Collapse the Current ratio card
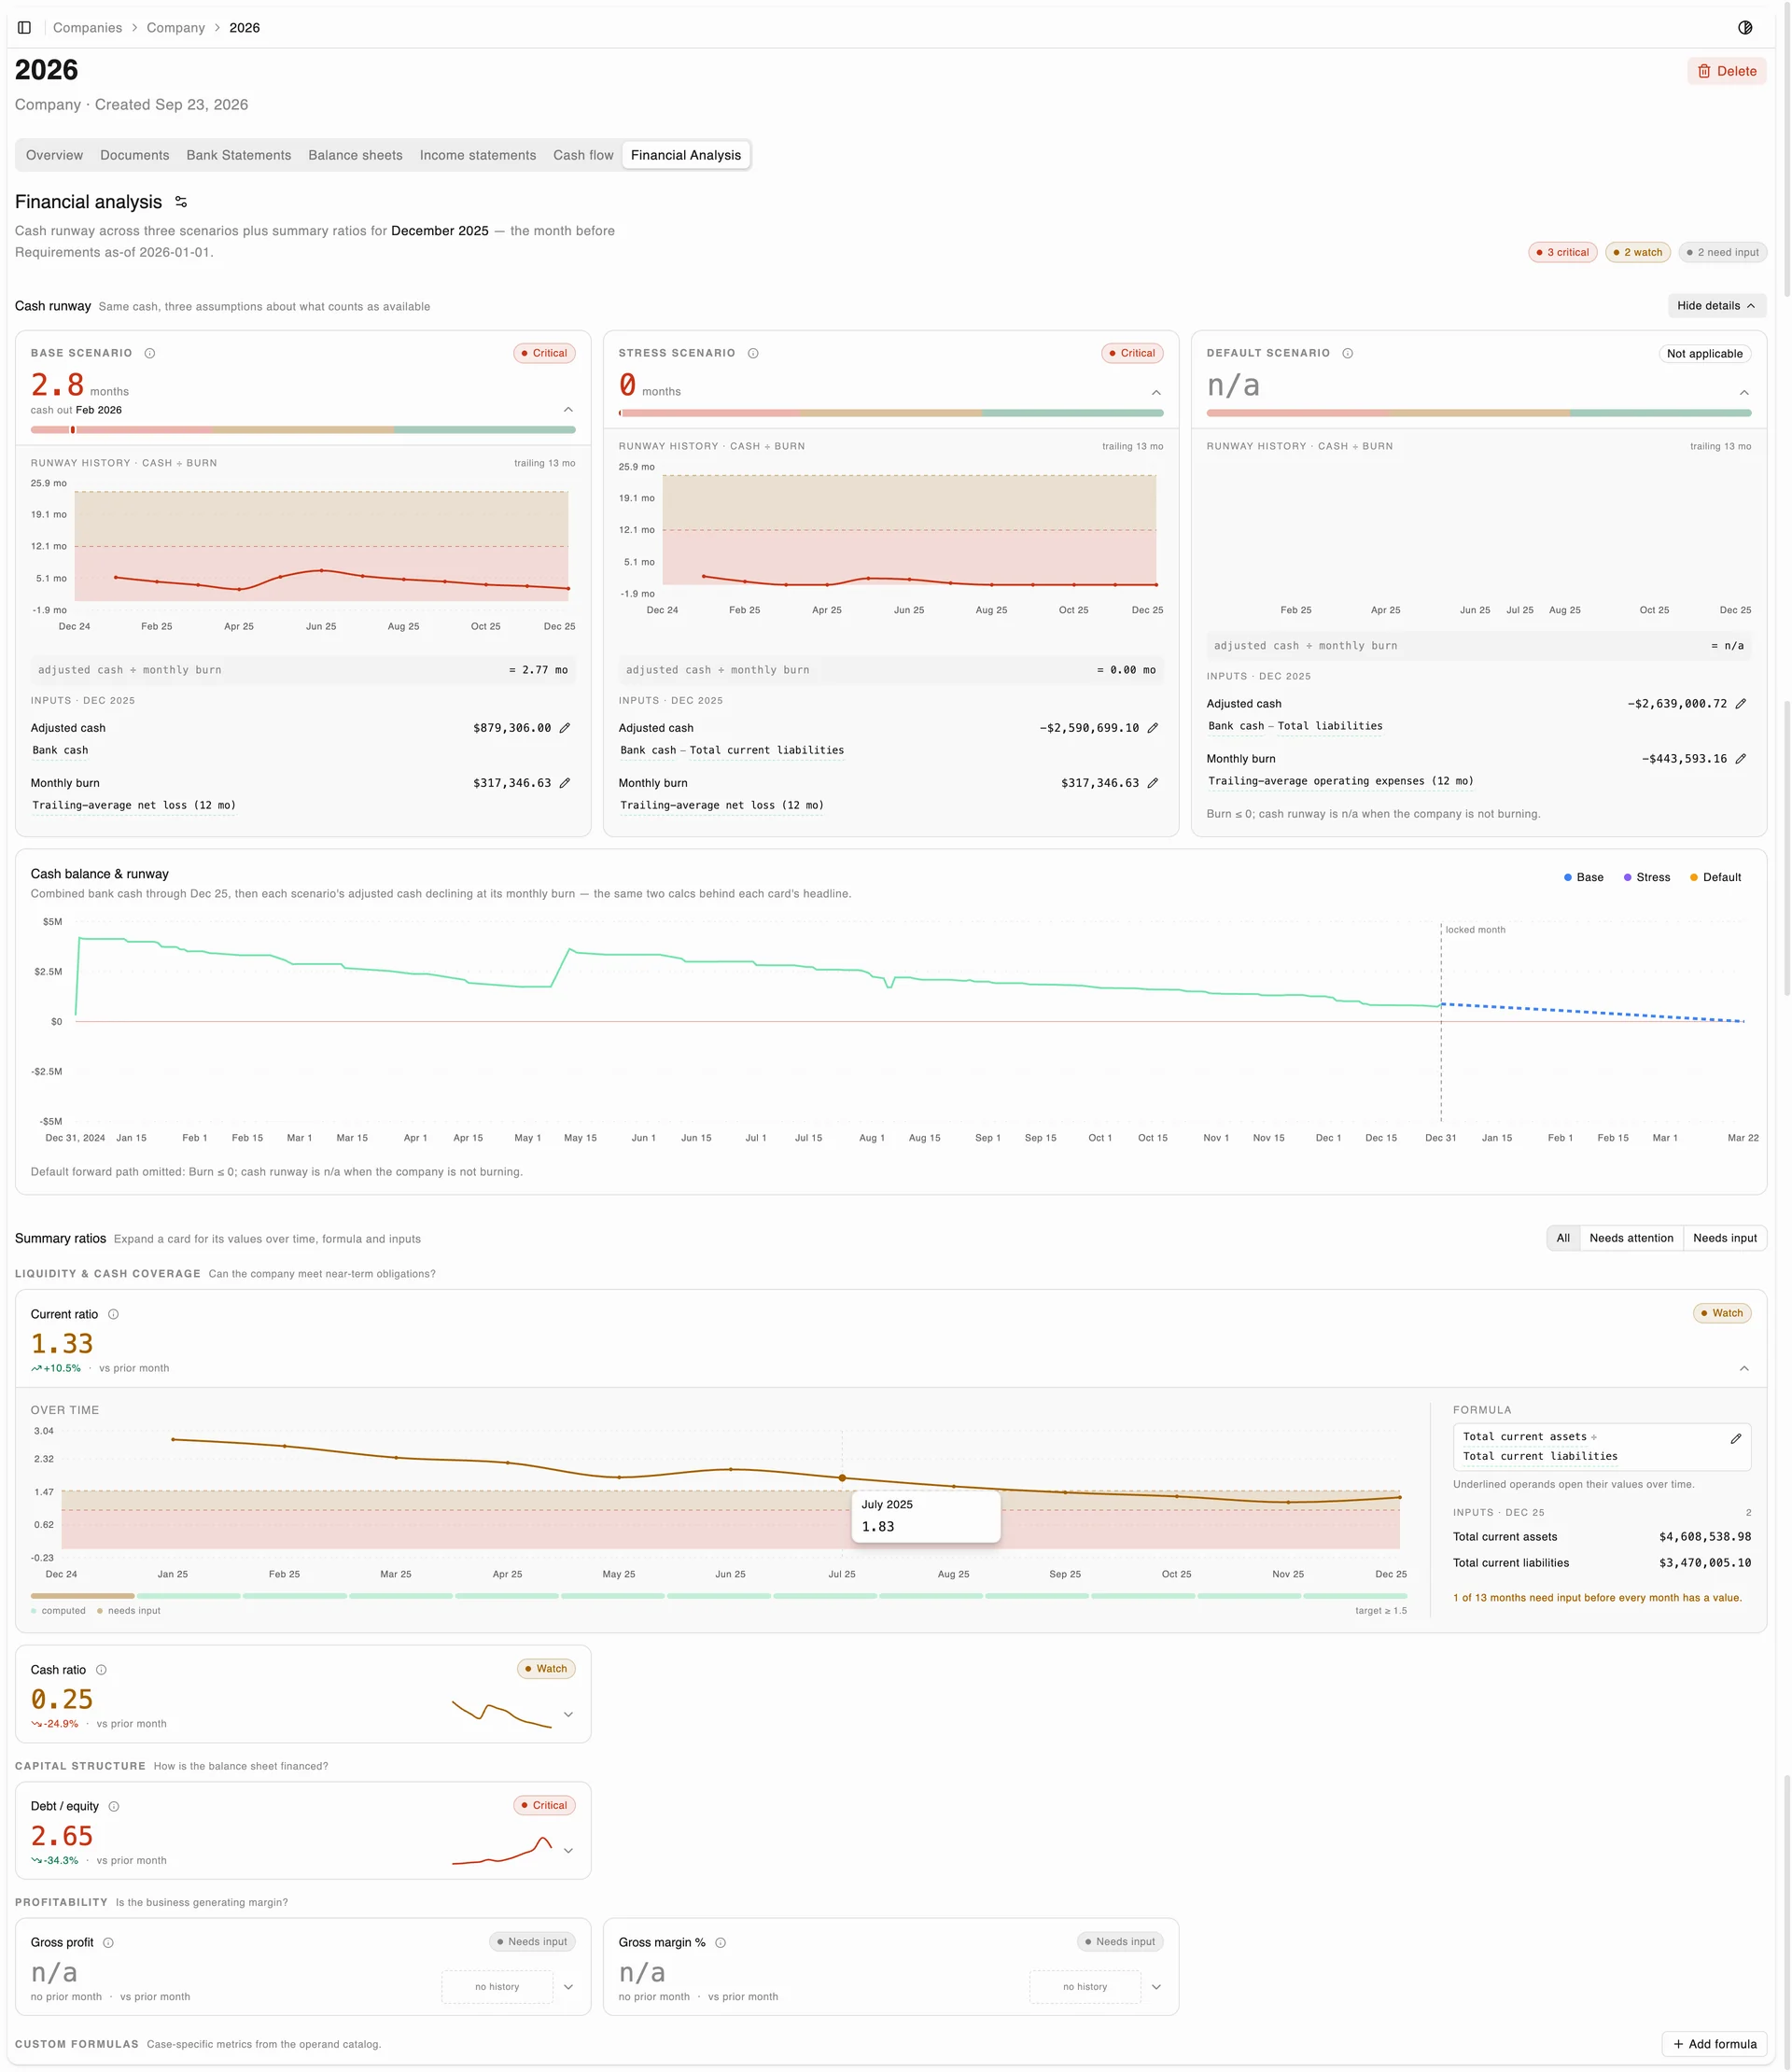 (x=1744, y=1368)
